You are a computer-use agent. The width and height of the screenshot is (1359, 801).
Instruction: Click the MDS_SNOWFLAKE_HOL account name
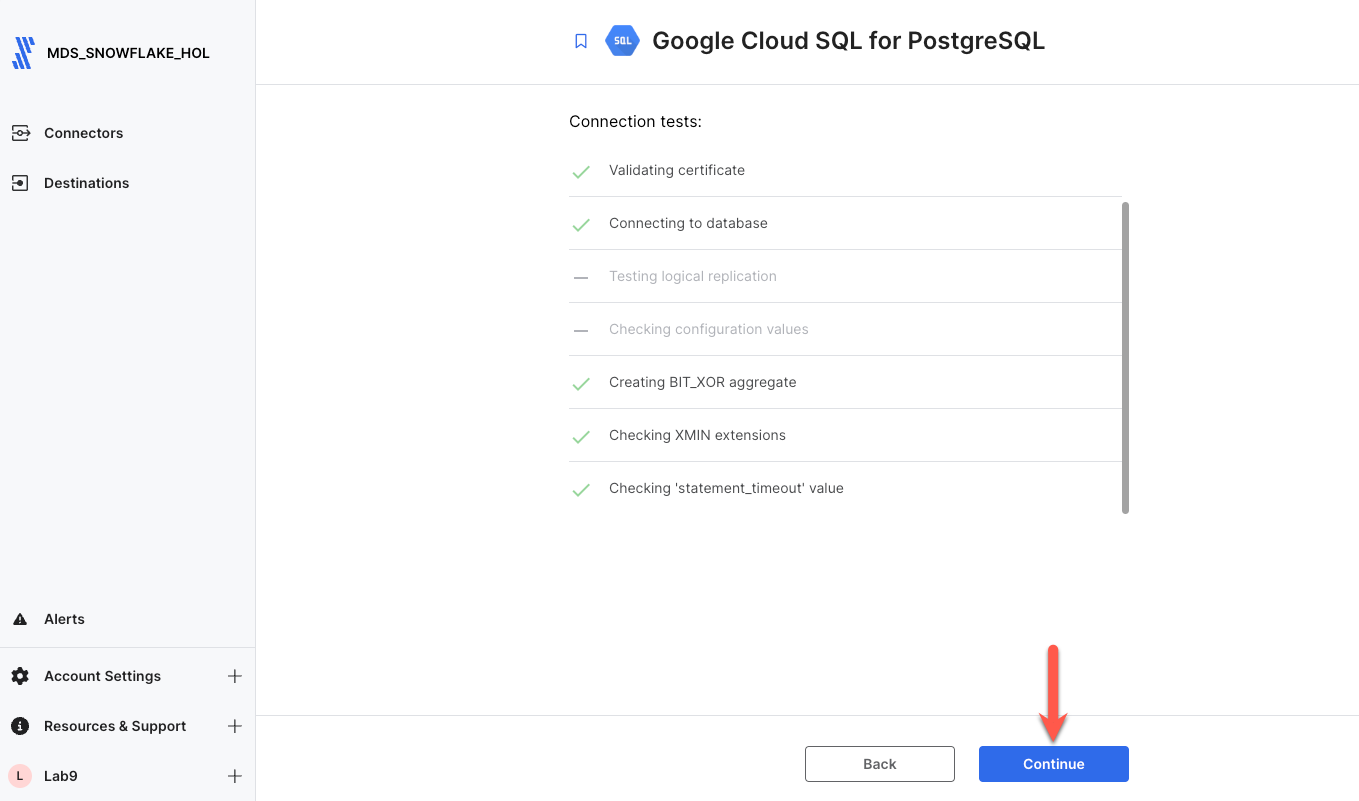(128, 53)
